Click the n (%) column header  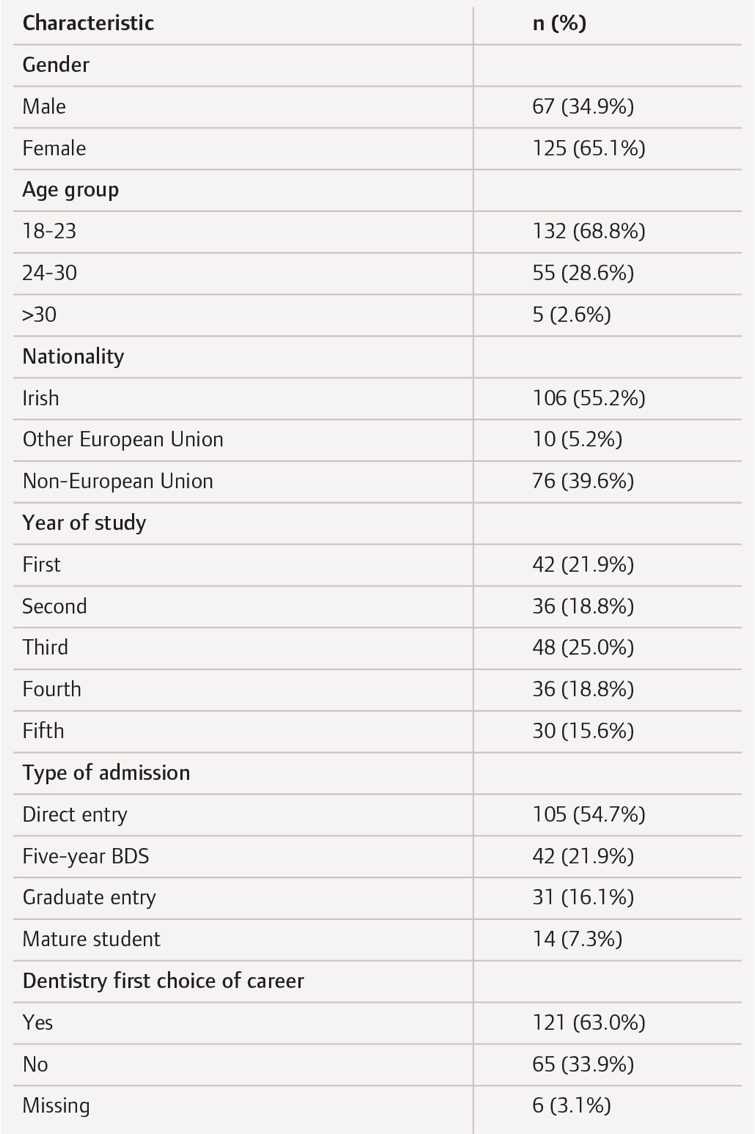(x=559, y=23)
